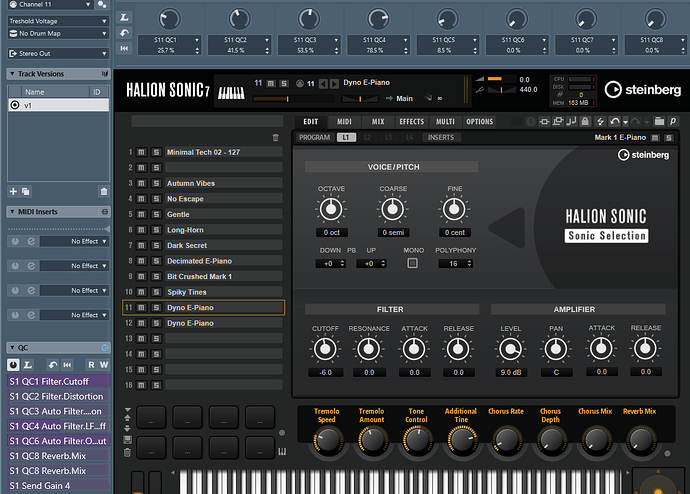Select layer L1 button
The height and width of the screenshot is (494, 690).
pos(346,138)
